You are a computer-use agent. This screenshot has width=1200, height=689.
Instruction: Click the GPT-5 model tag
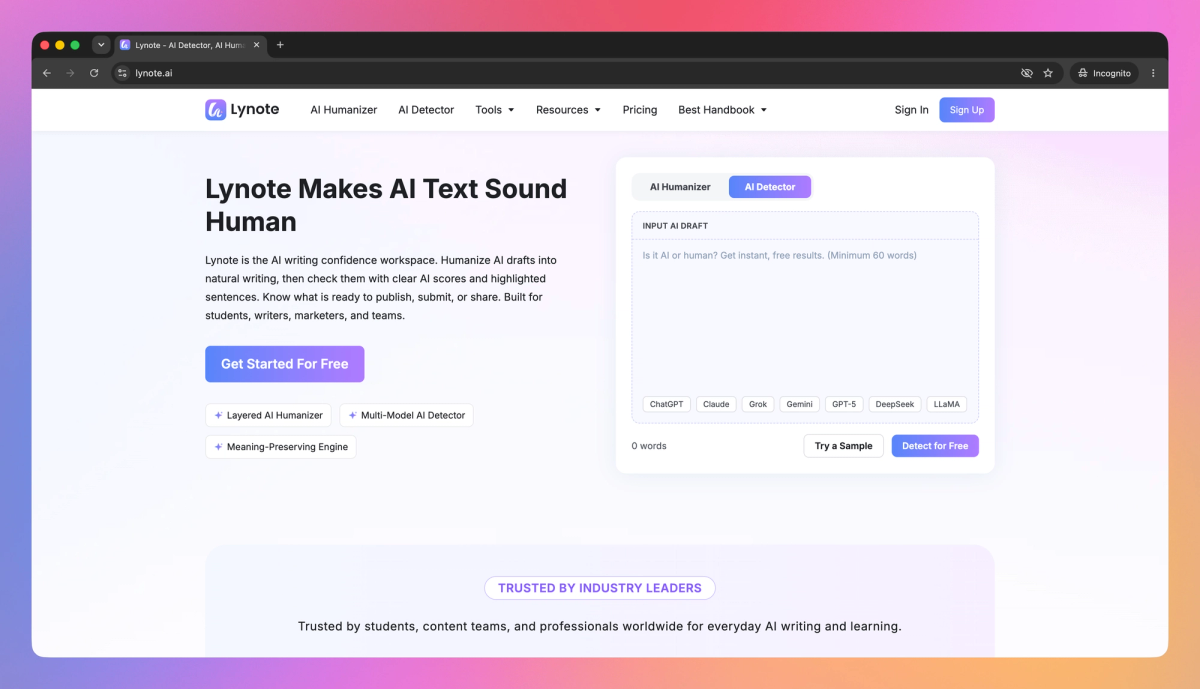(x=844, y=404)
